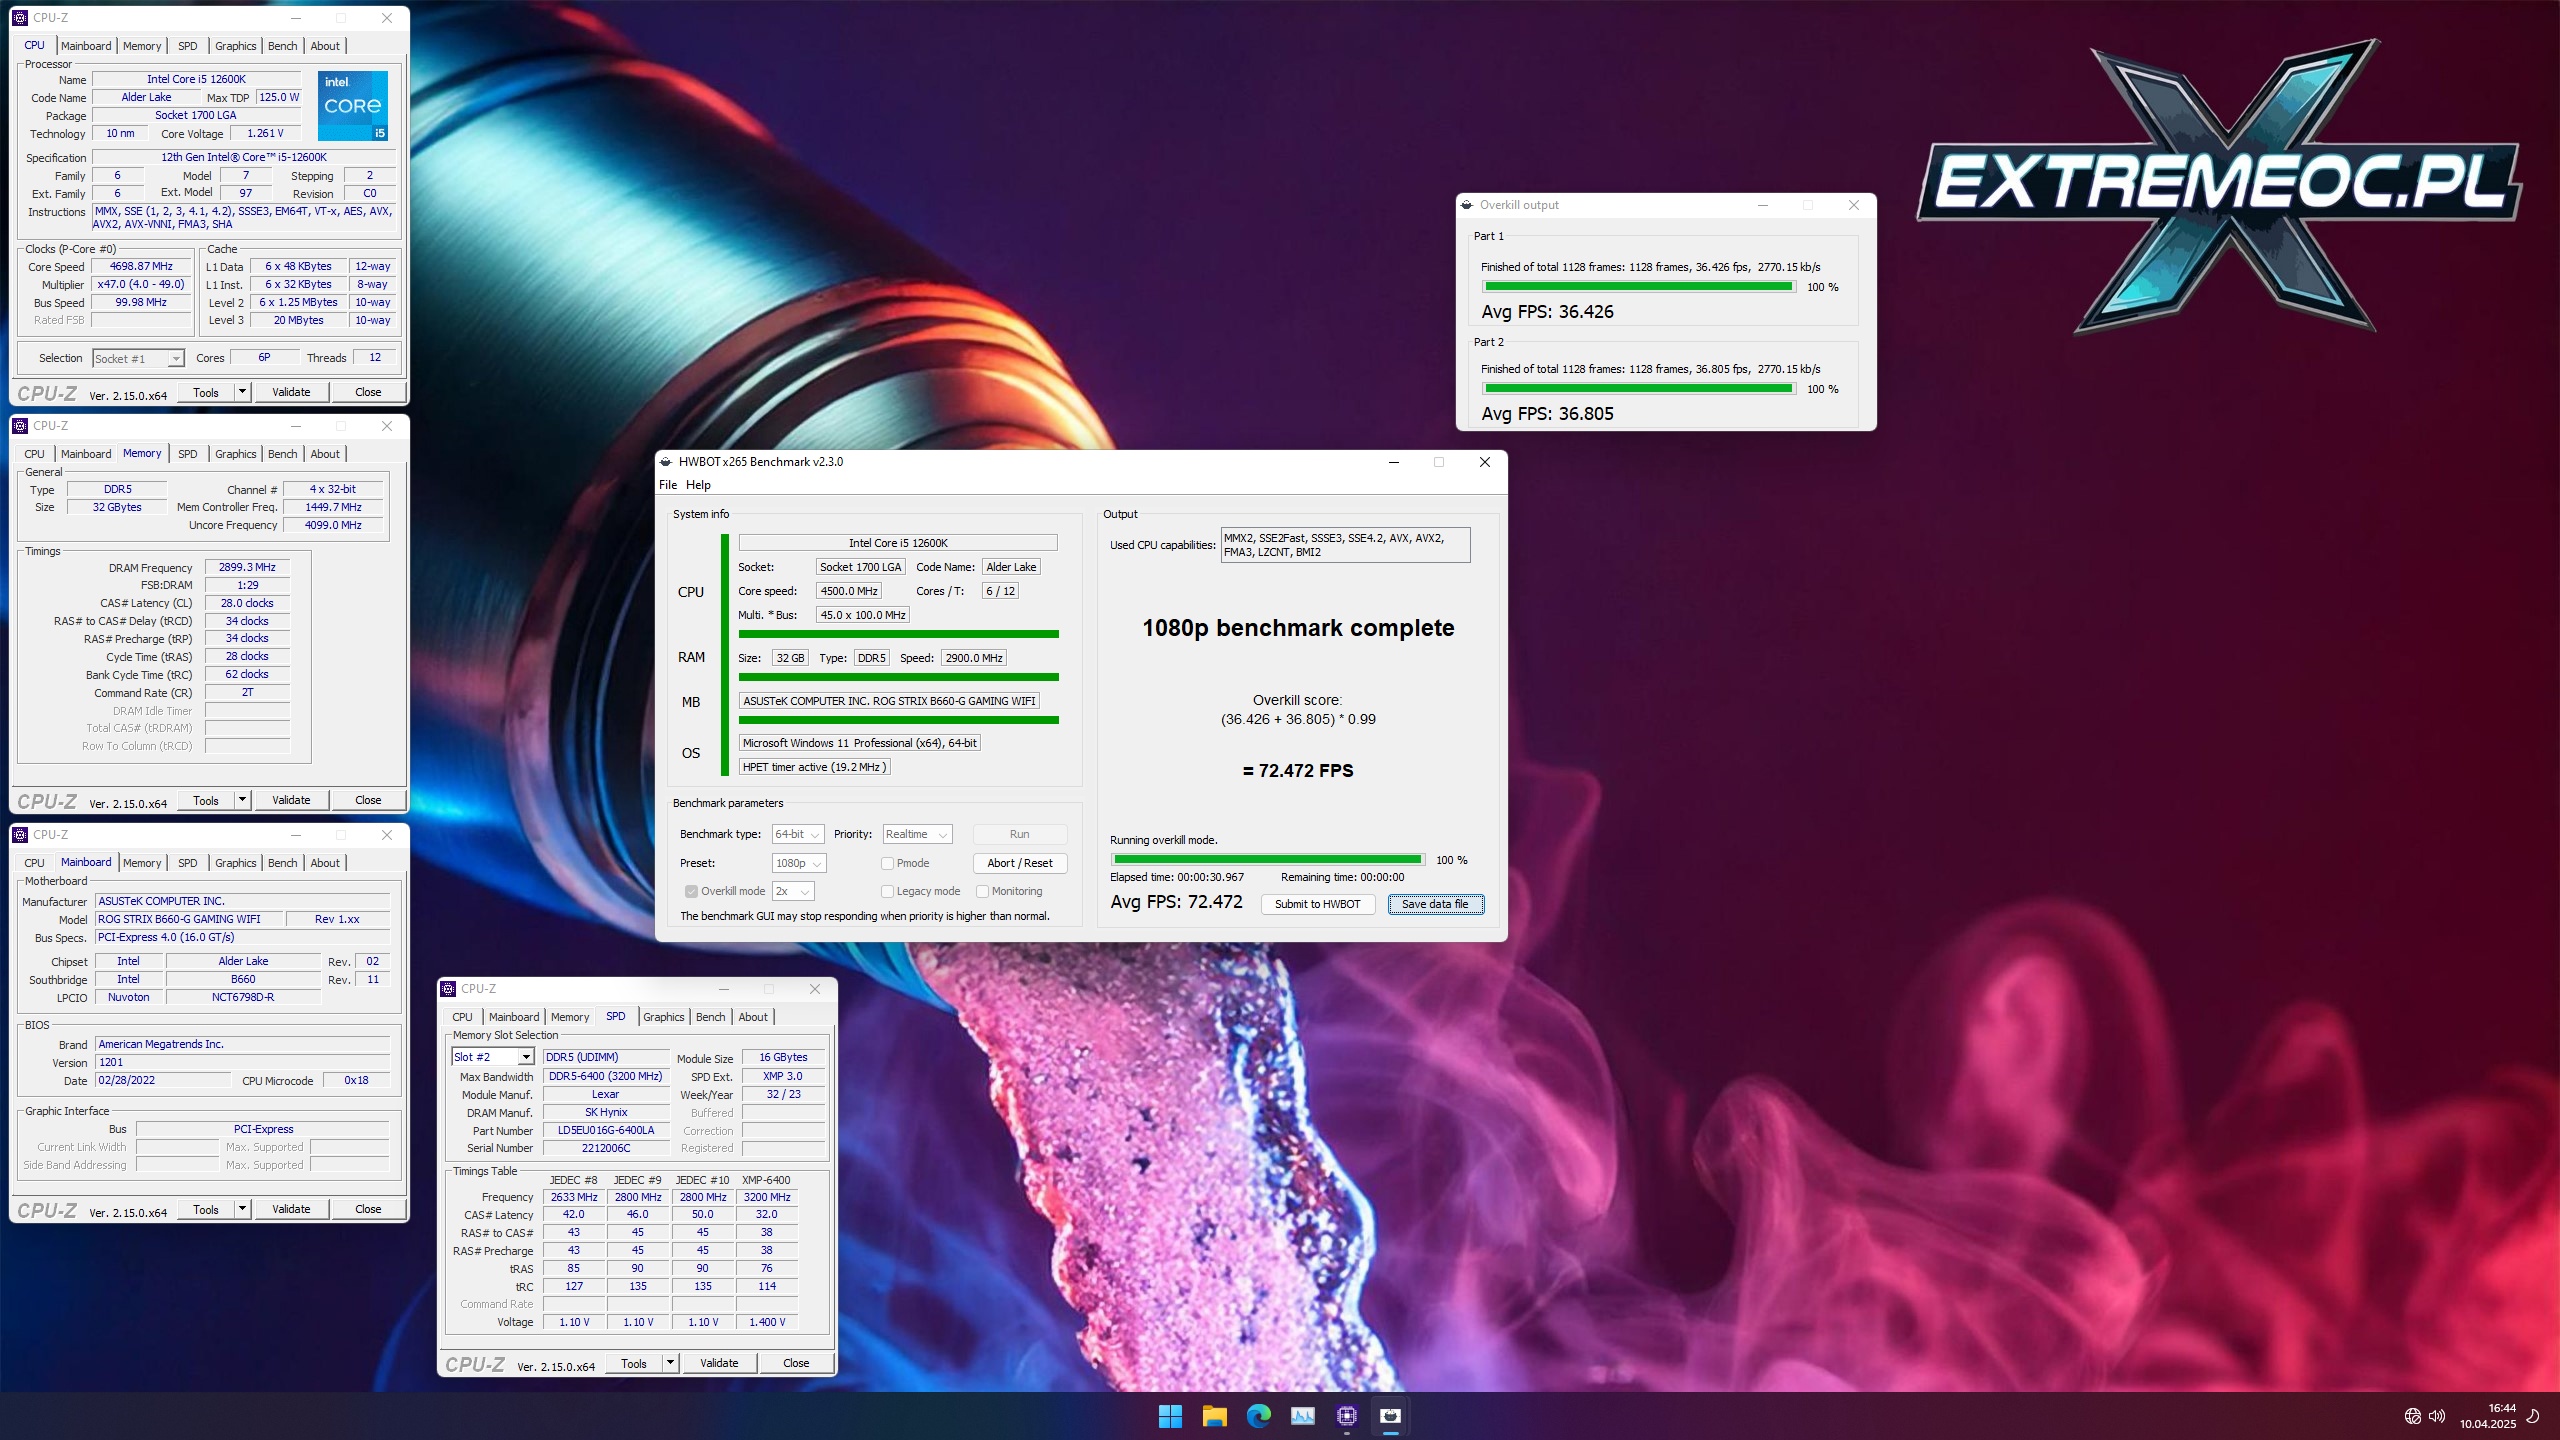Click the Running overkill mode progress bar
The width and height of the screenshot is (2560, 1440).
coord(1268,859)
